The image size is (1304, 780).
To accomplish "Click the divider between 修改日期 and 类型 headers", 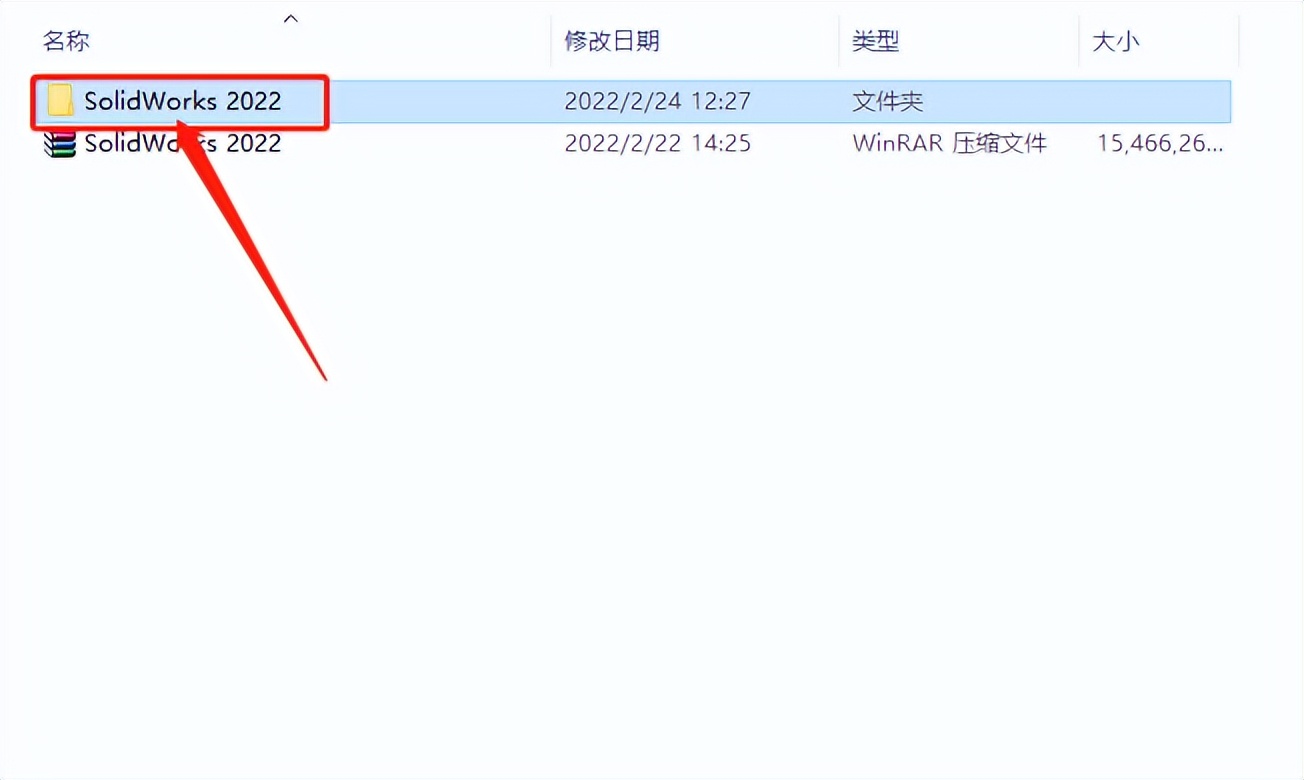I will click(x=839, y=41).
